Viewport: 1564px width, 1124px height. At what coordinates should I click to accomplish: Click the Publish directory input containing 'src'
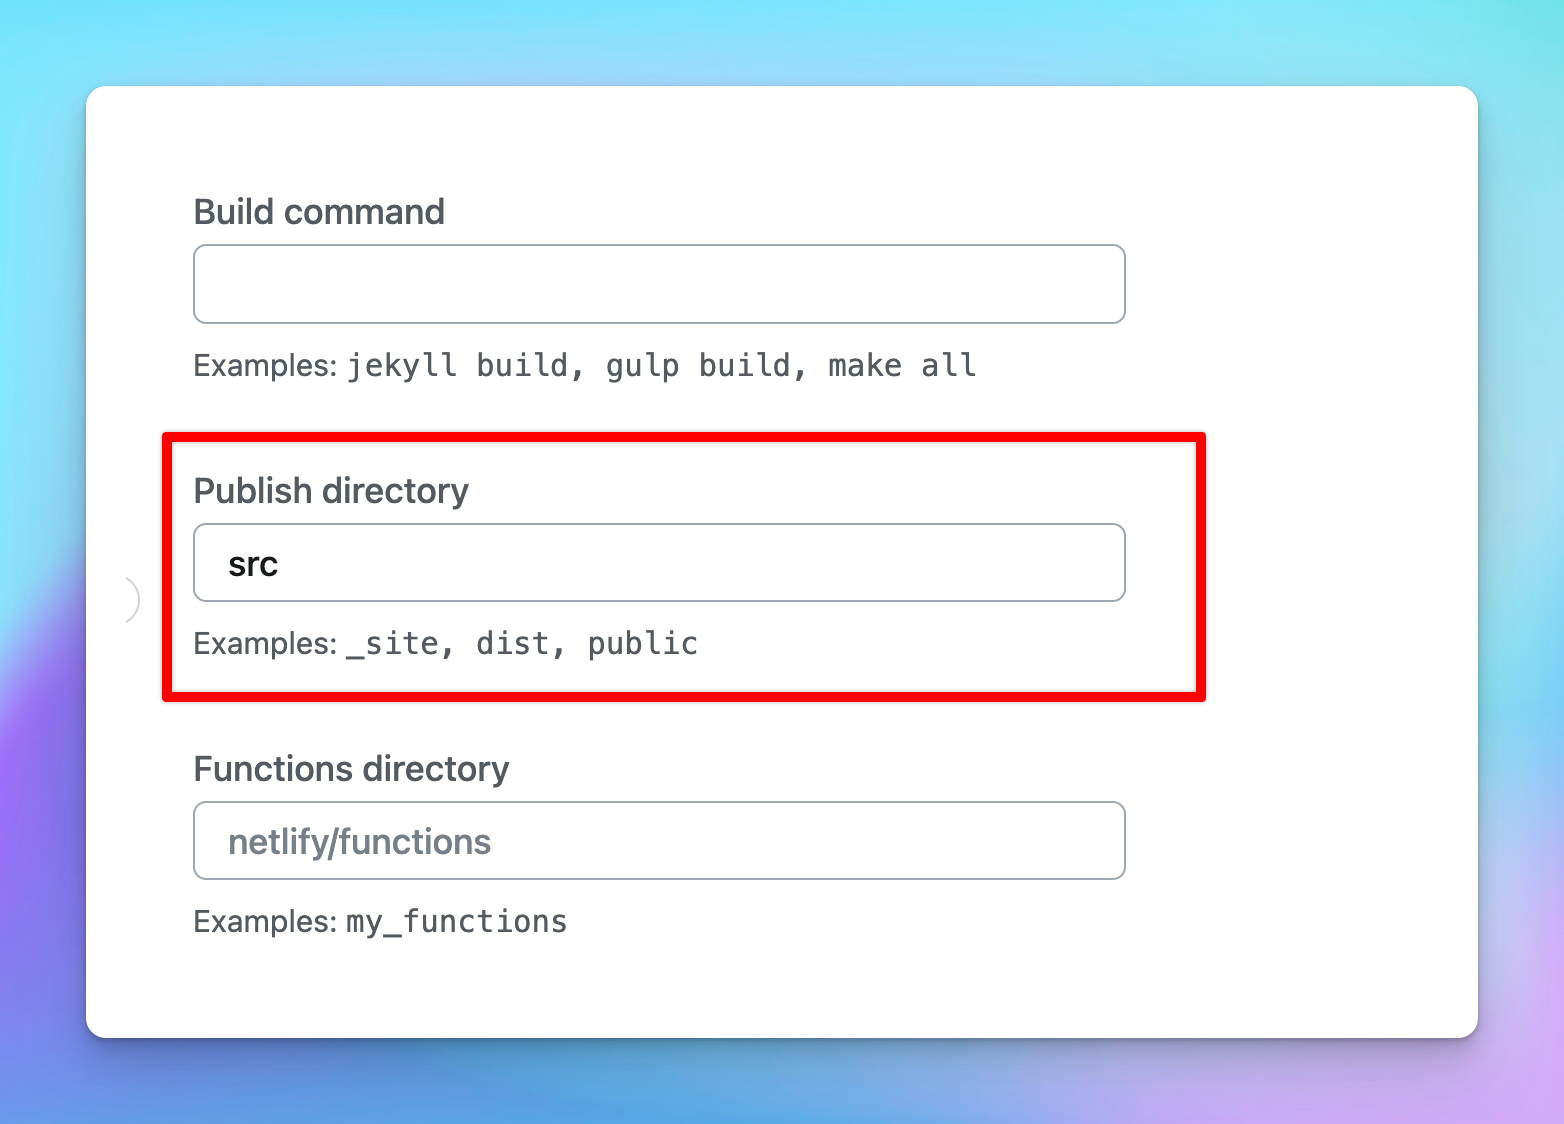point(659,562)
